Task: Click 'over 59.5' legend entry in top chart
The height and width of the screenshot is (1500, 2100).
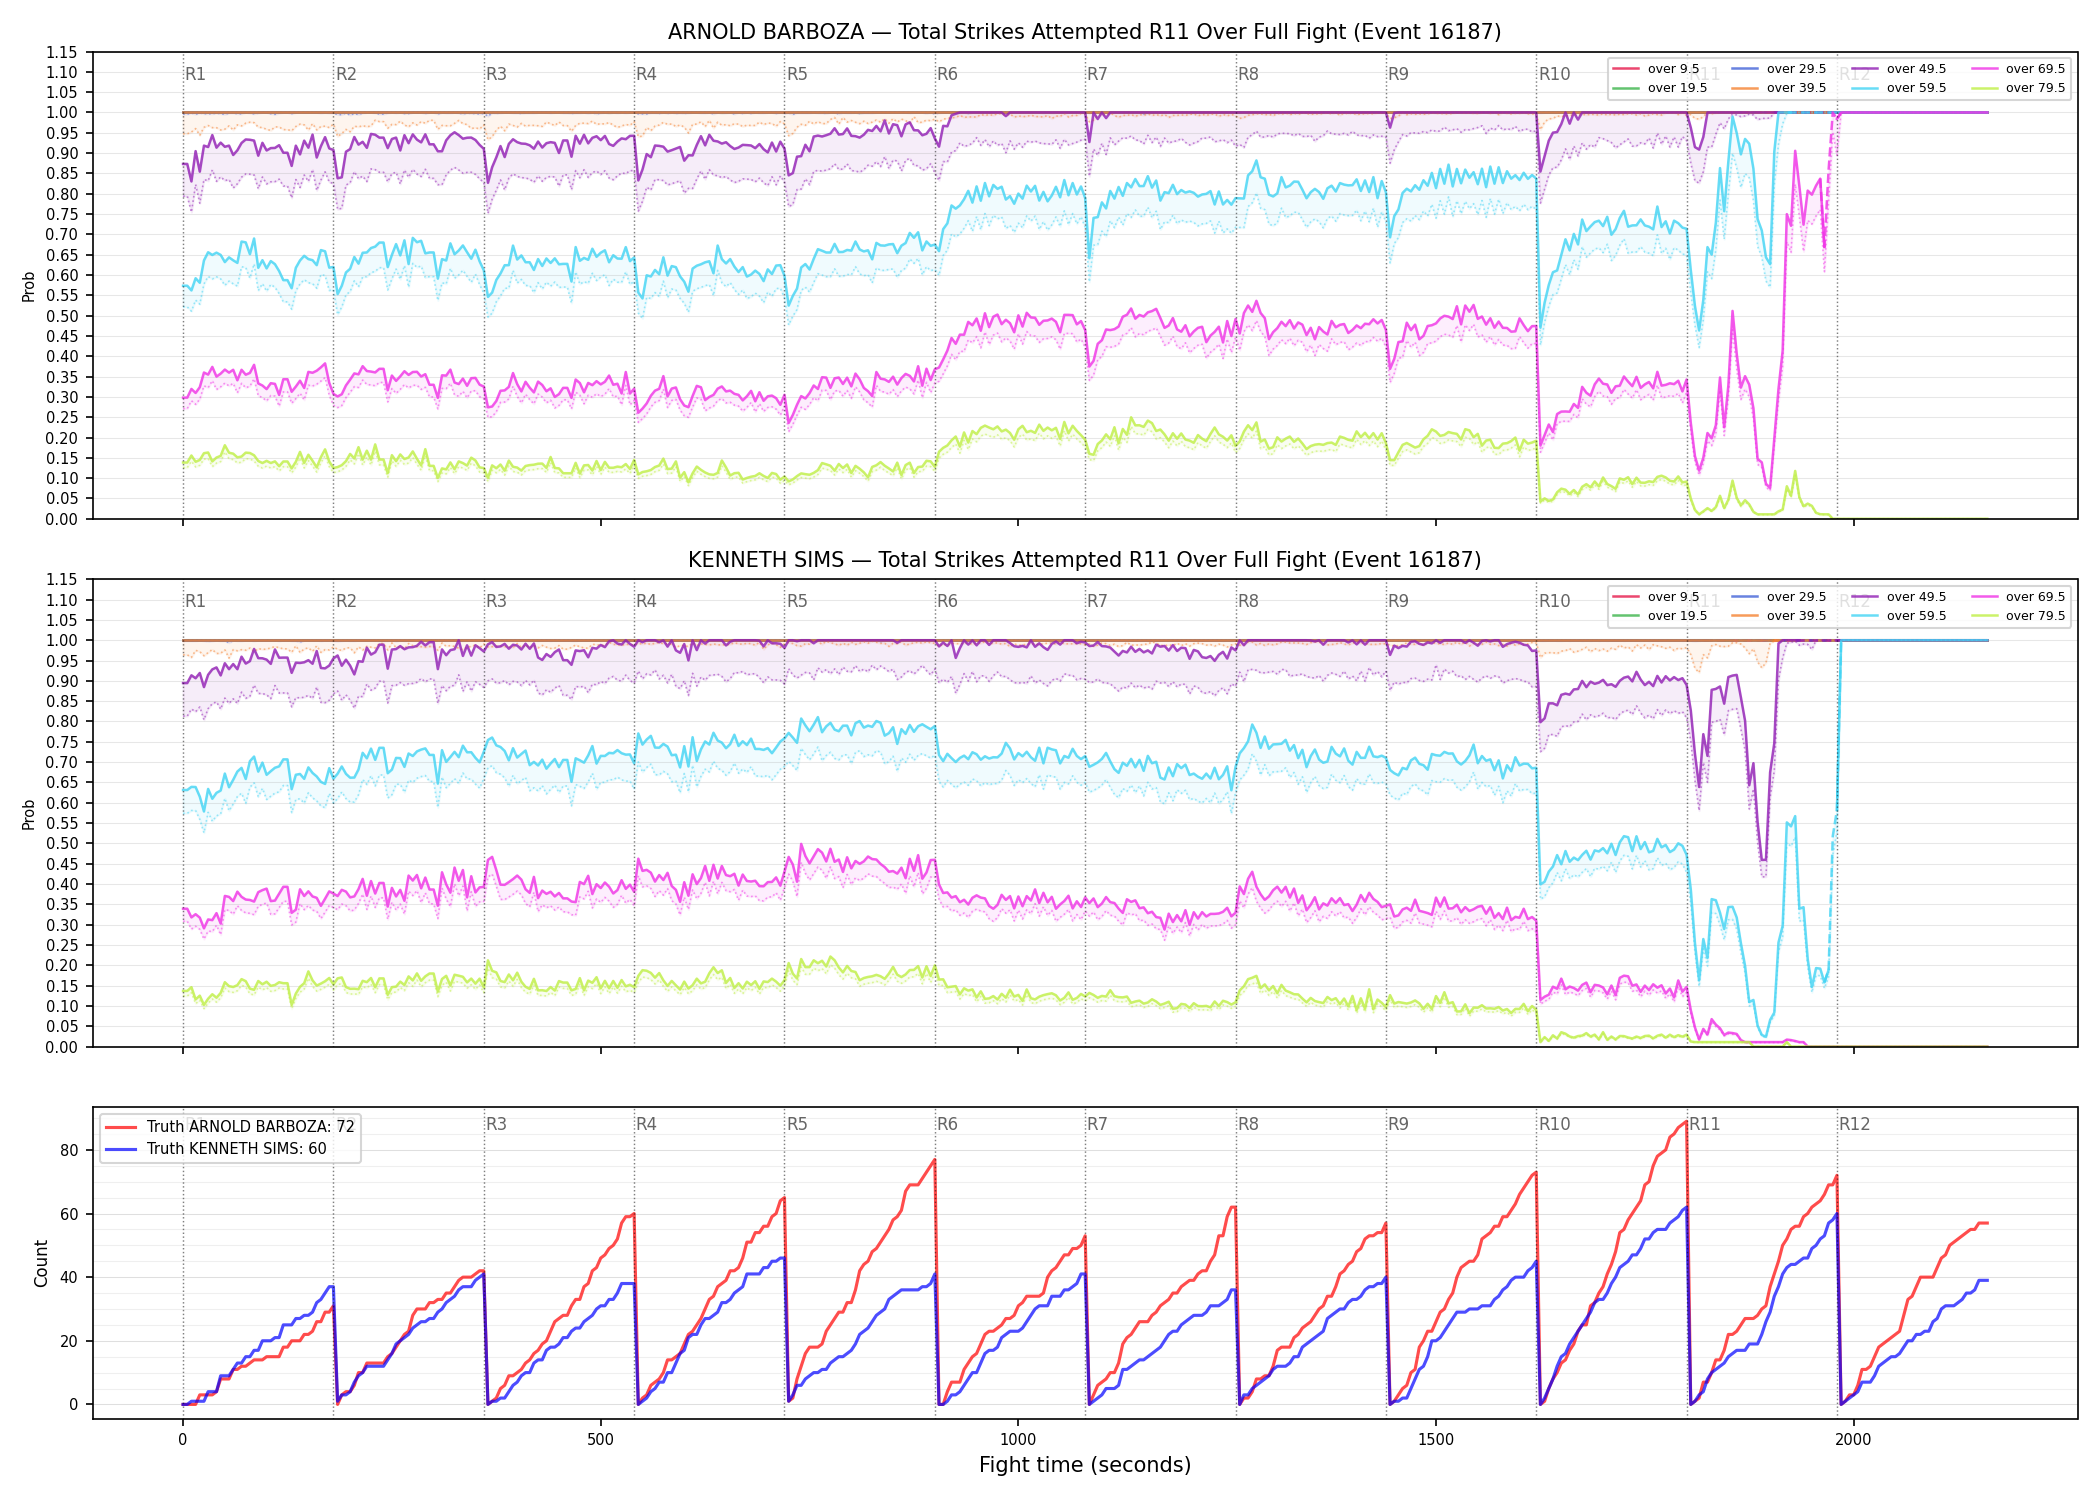Action: [x=1899, y=88]
